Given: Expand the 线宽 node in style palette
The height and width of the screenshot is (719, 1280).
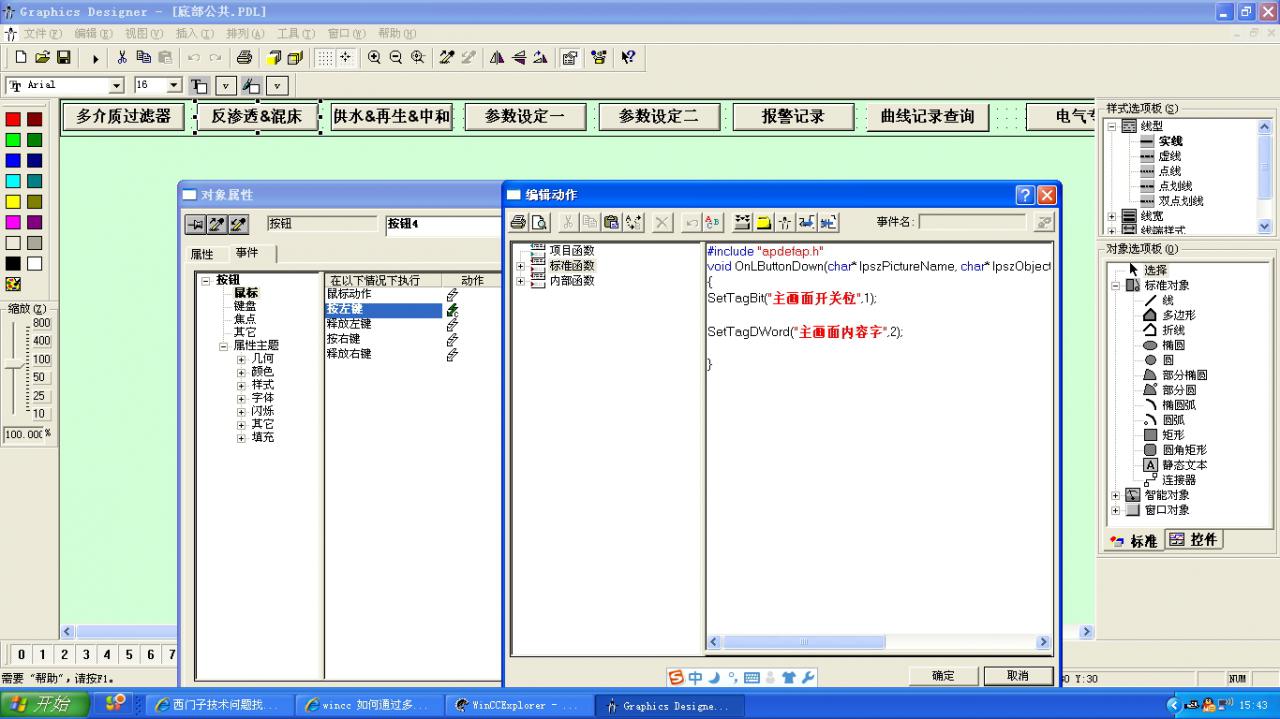Looking at the screenshot, I should click(1111, 216).
